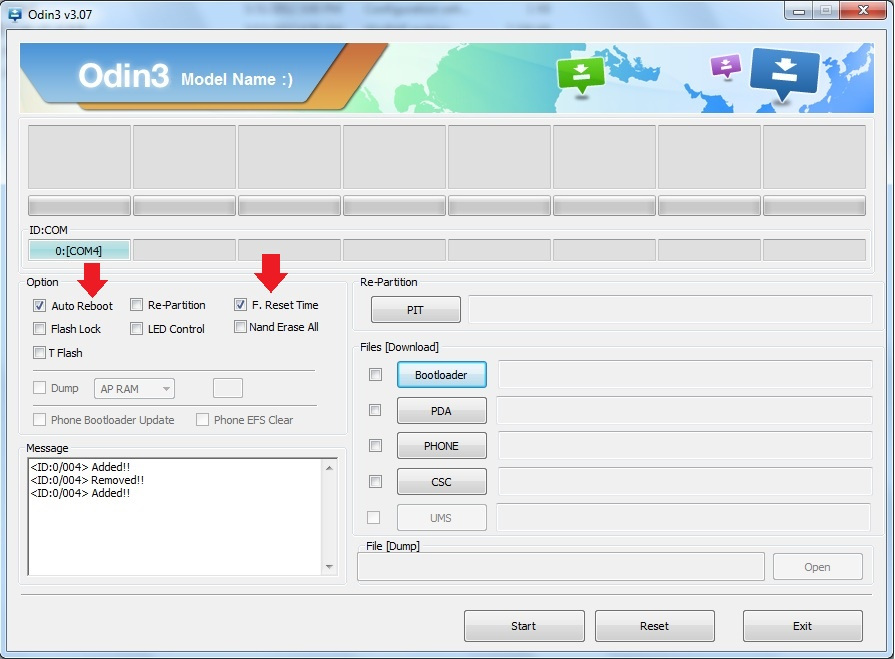Screen dimensions: 895x659
Task: Select the CSC file button
Action: (x=441, y=482)
